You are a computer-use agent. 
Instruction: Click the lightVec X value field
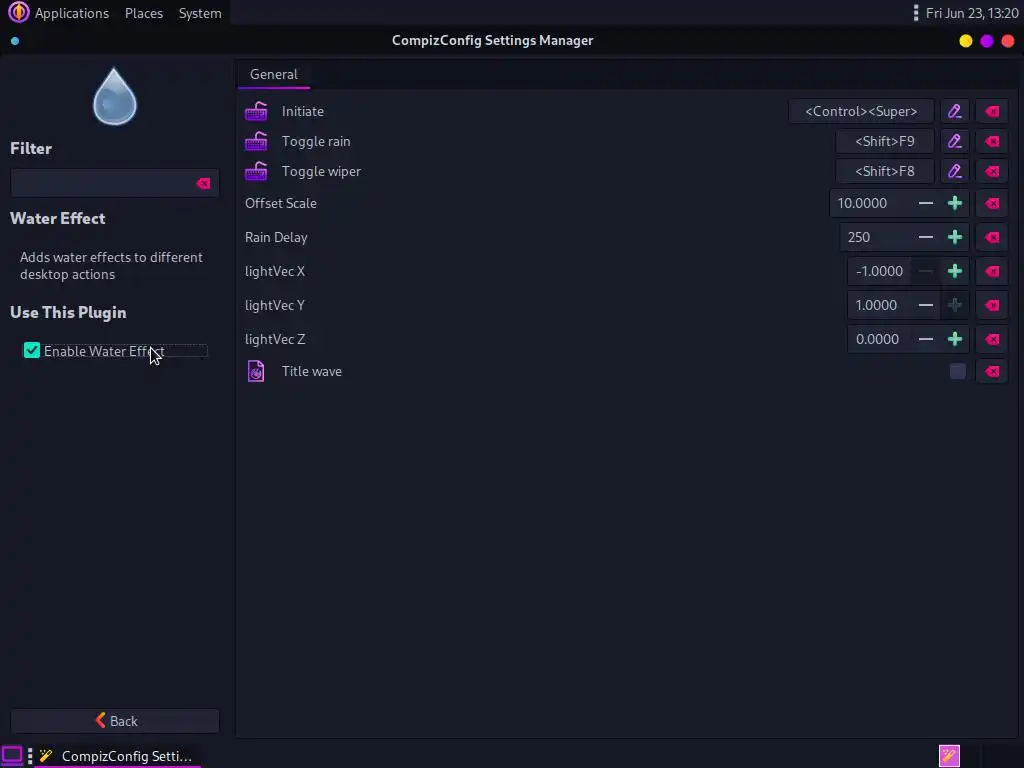[880, 271]
